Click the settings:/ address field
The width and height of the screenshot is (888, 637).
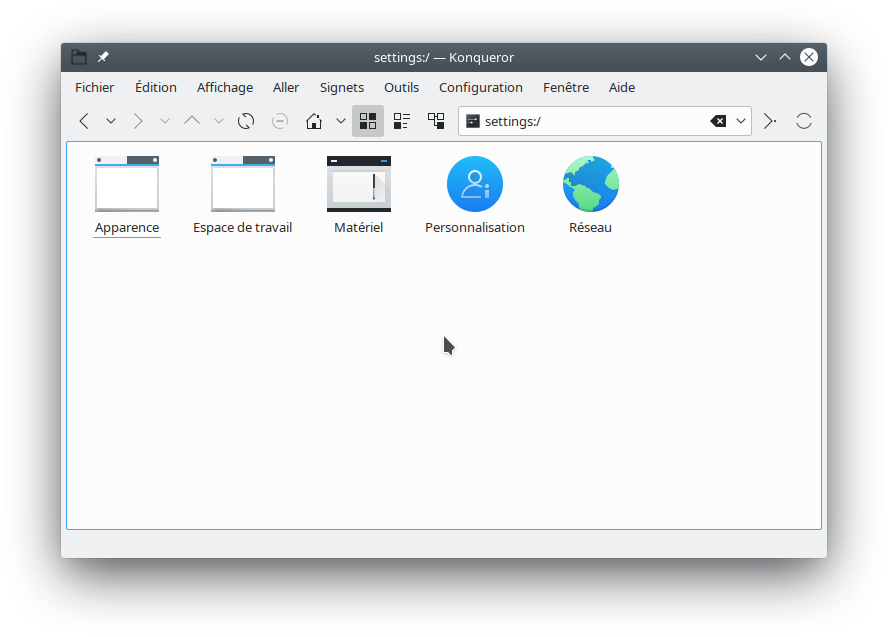pyautogui.click(x=590, y=121)
